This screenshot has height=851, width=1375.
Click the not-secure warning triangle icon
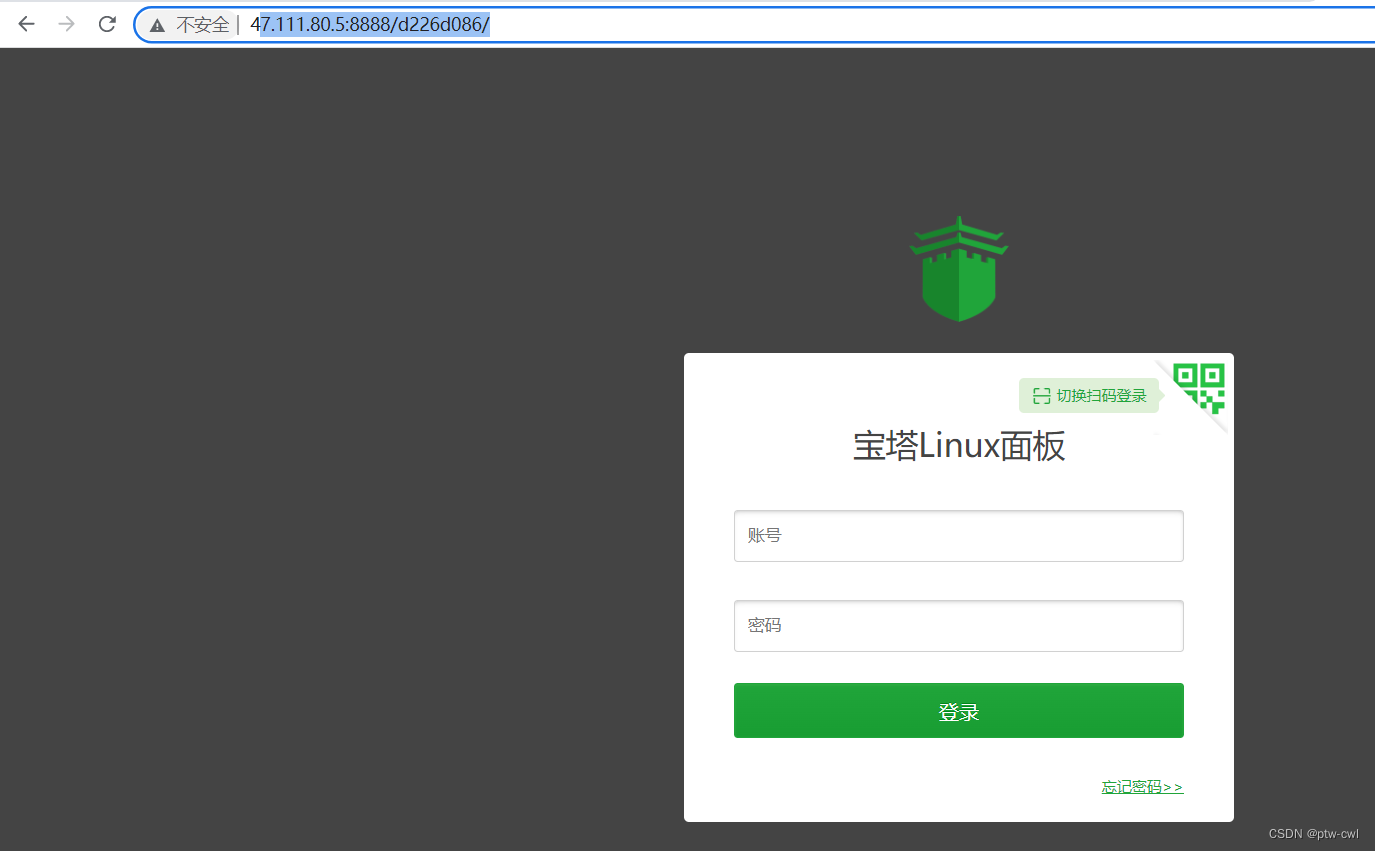pos(157,26)
